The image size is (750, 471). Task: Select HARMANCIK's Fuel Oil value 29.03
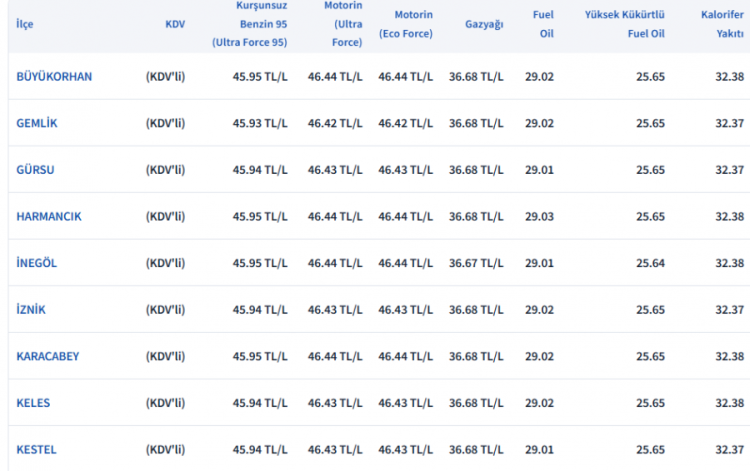pos(539,216)
